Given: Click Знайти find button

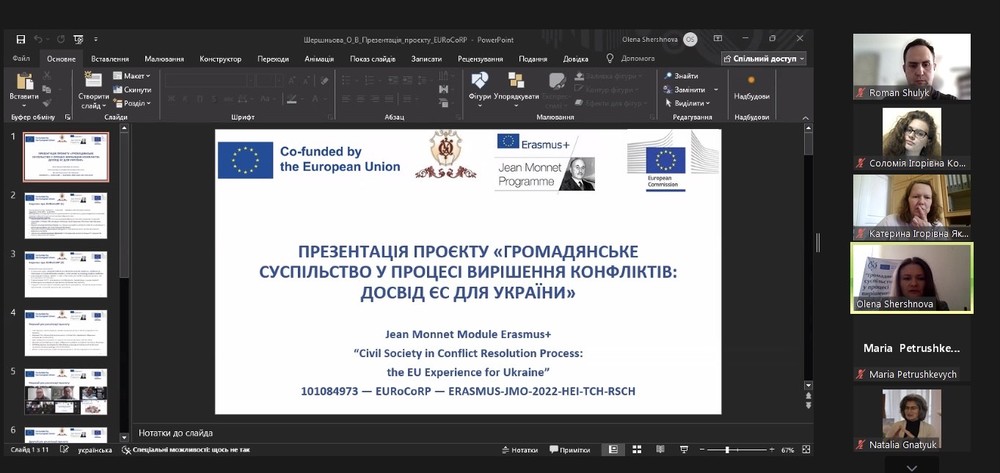Looking at the screenshot, I should click(681, 76).
